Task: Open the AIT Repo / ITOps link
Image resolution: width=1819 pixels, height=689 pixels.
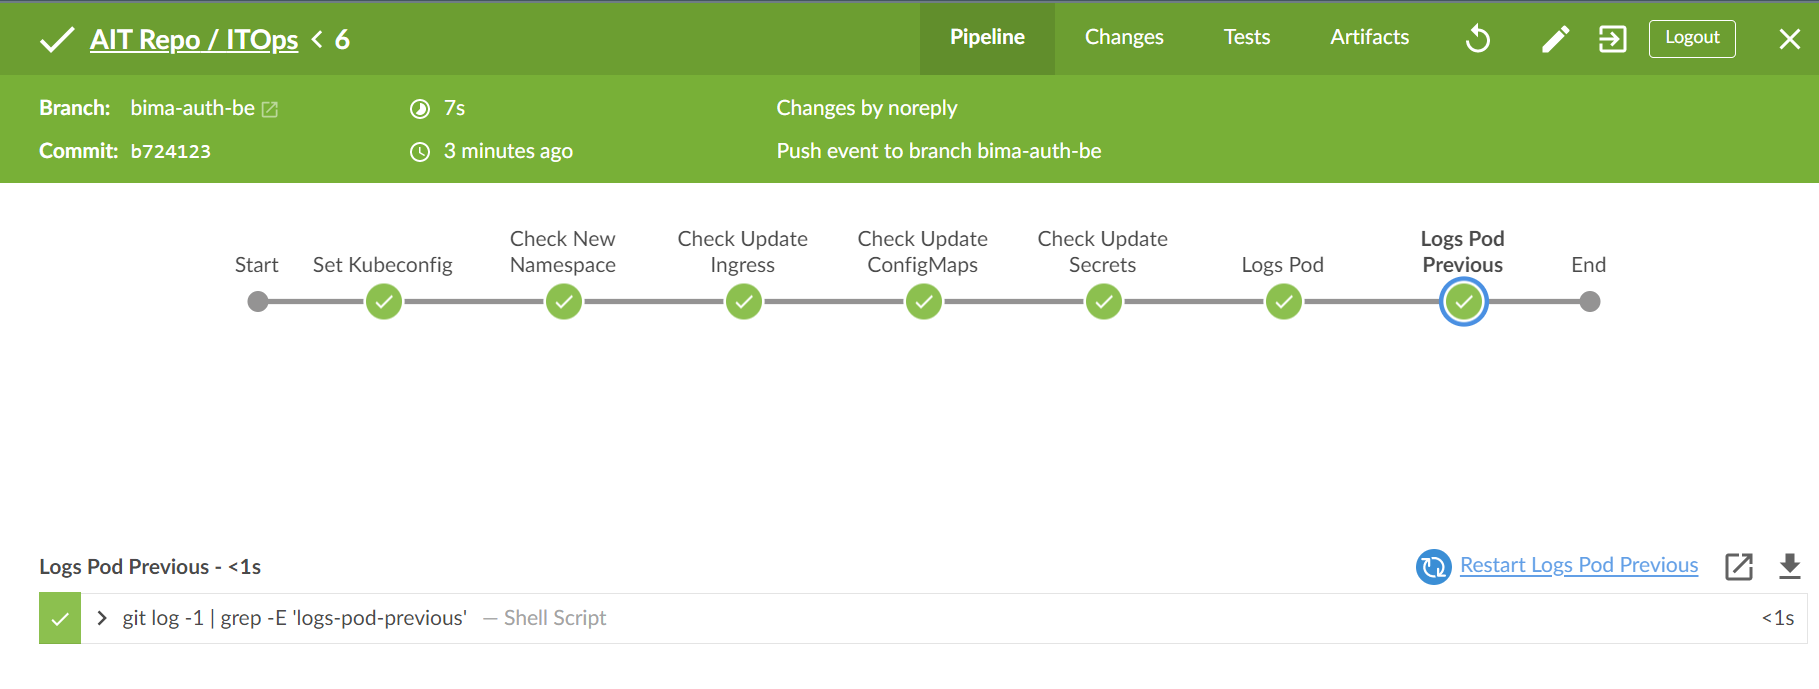Action: tap(194, 39)
